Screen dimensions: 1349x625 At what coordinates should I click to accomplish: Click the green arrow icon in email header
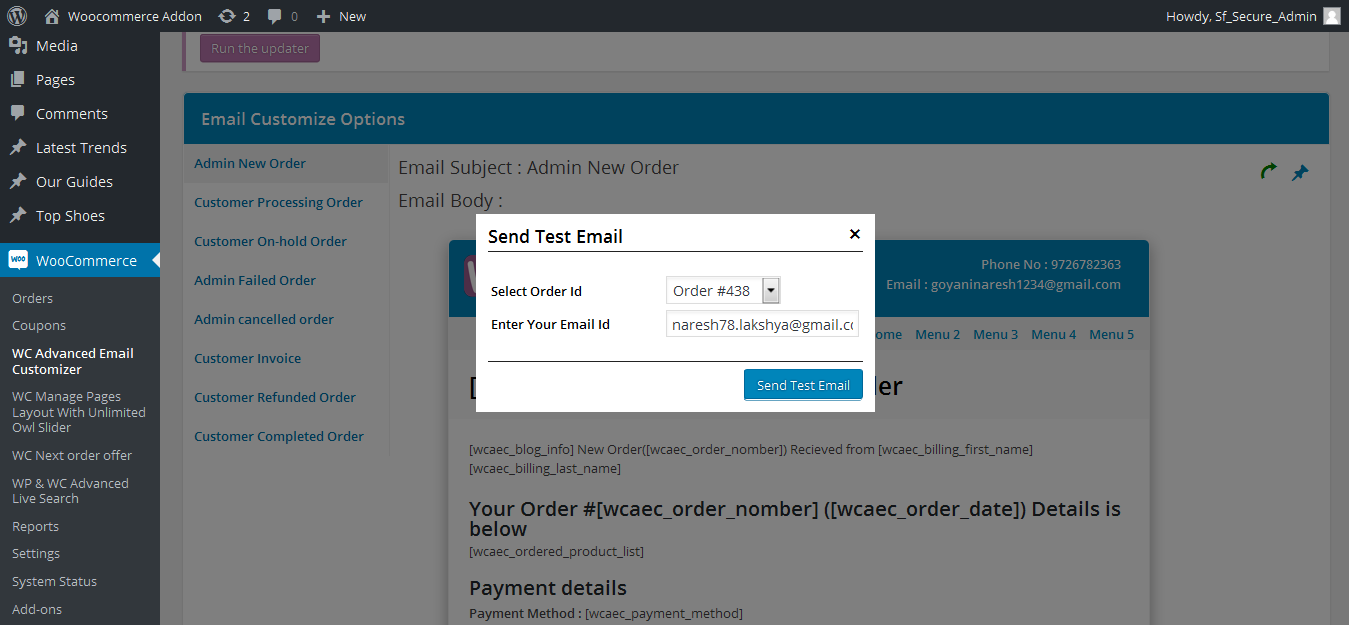[x=1268, y=172]
